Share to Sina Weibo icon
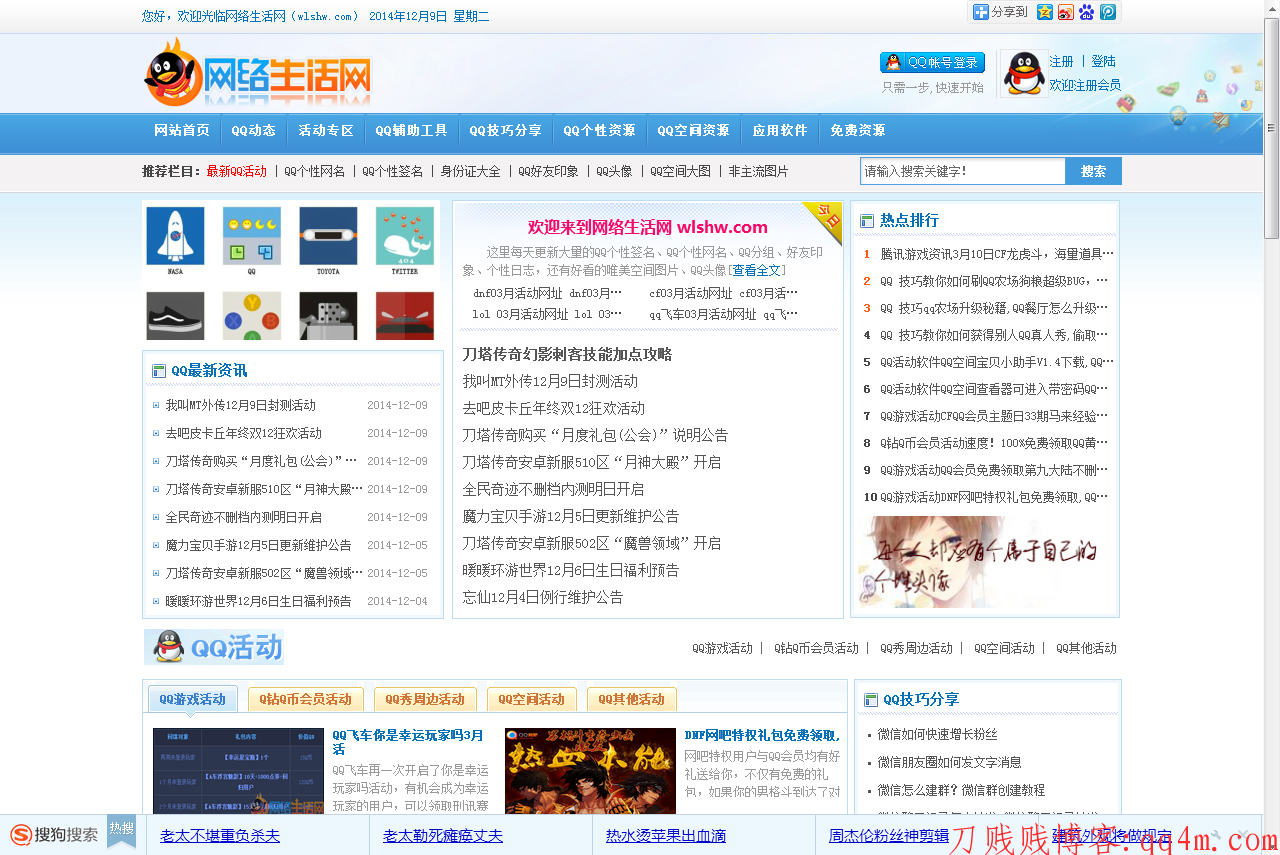 [1066, 12]
